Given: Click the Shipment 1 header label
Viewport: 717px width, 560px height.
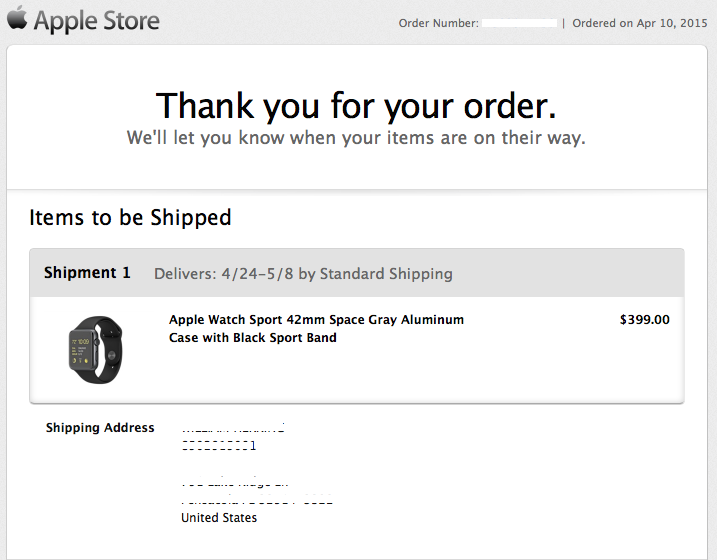Looking at the screenshot, I should pyautogui.click(x=87, y=273).
